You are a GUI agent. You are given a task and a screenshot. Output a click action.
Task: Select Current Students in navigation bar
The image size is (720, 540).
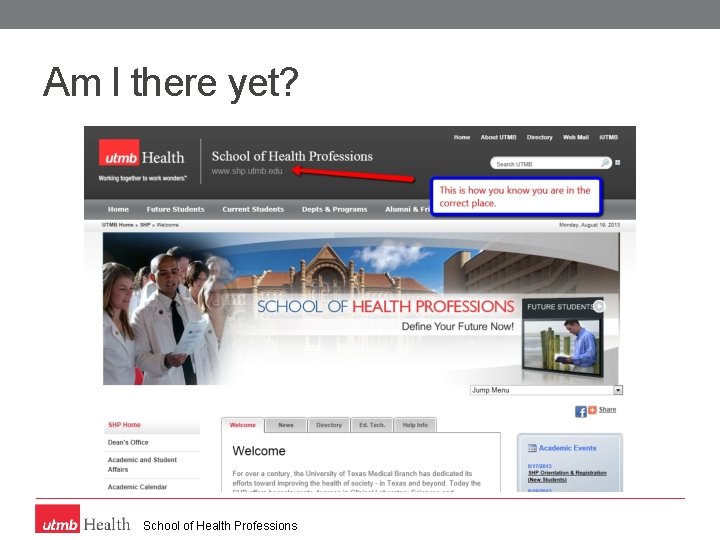253,209
